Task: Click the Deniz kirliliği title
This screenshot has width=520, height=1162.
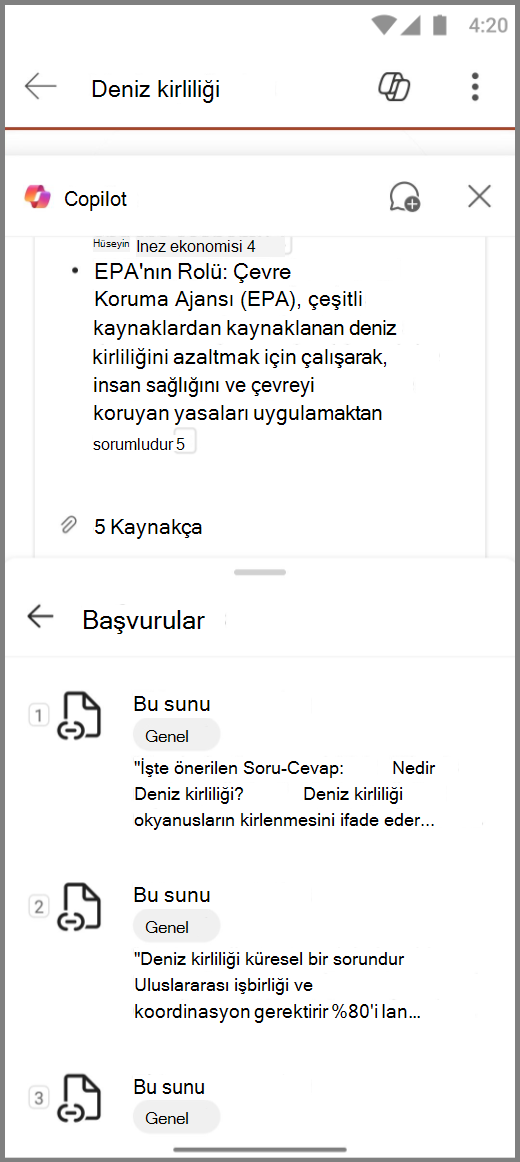Action: click(156, 90)
